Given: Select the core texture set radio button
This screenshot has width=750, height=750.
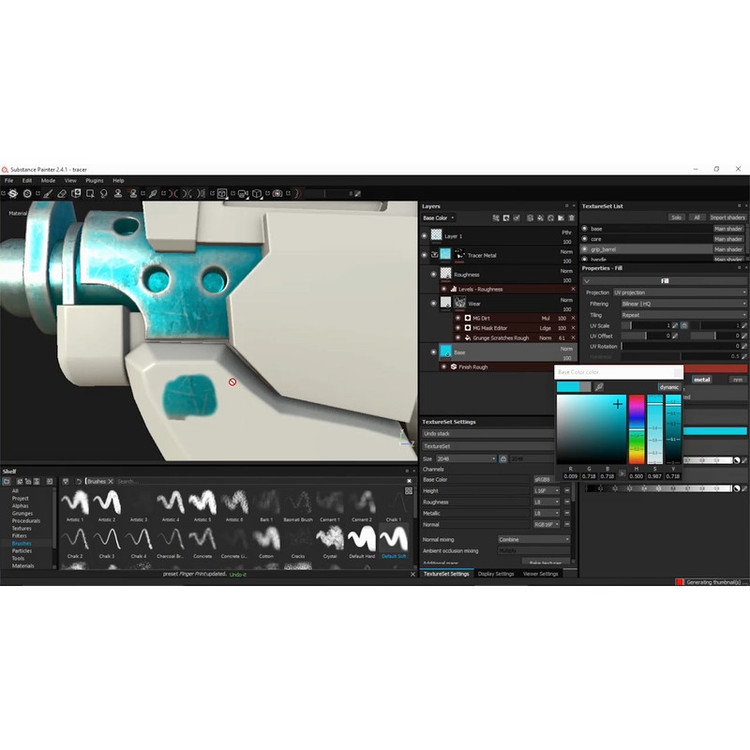Looking at the screenshot, I should click(x=586, y=239).
